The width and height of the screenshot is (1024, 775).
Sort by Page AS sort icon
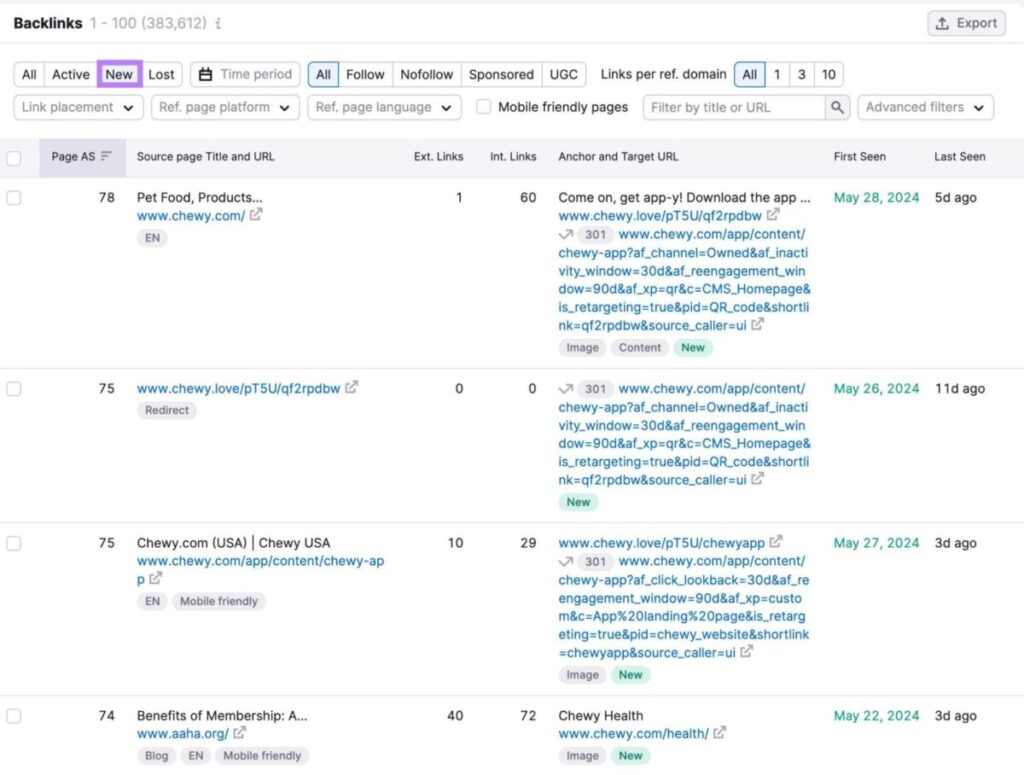[106, 156]
